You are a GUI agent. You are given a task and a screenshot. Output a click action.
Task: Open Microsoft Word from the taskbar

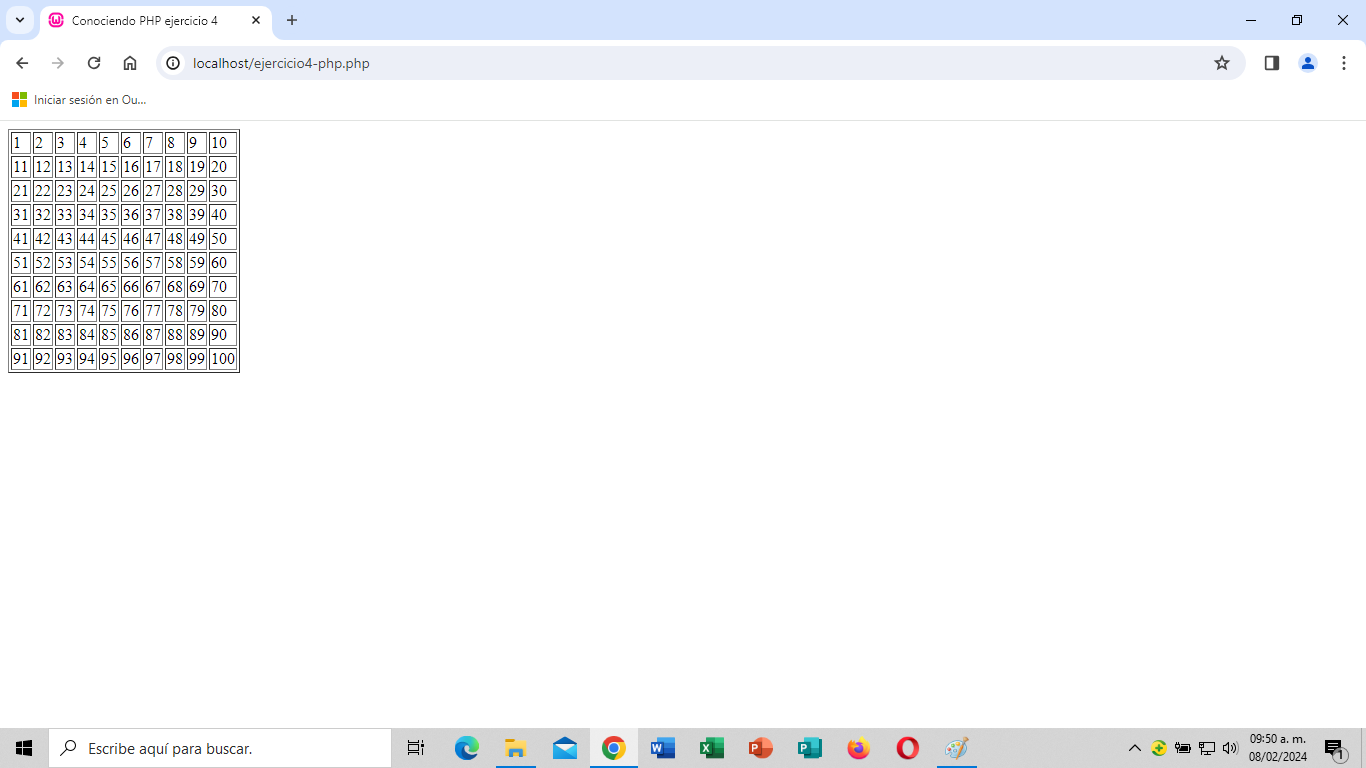point(662,748)
